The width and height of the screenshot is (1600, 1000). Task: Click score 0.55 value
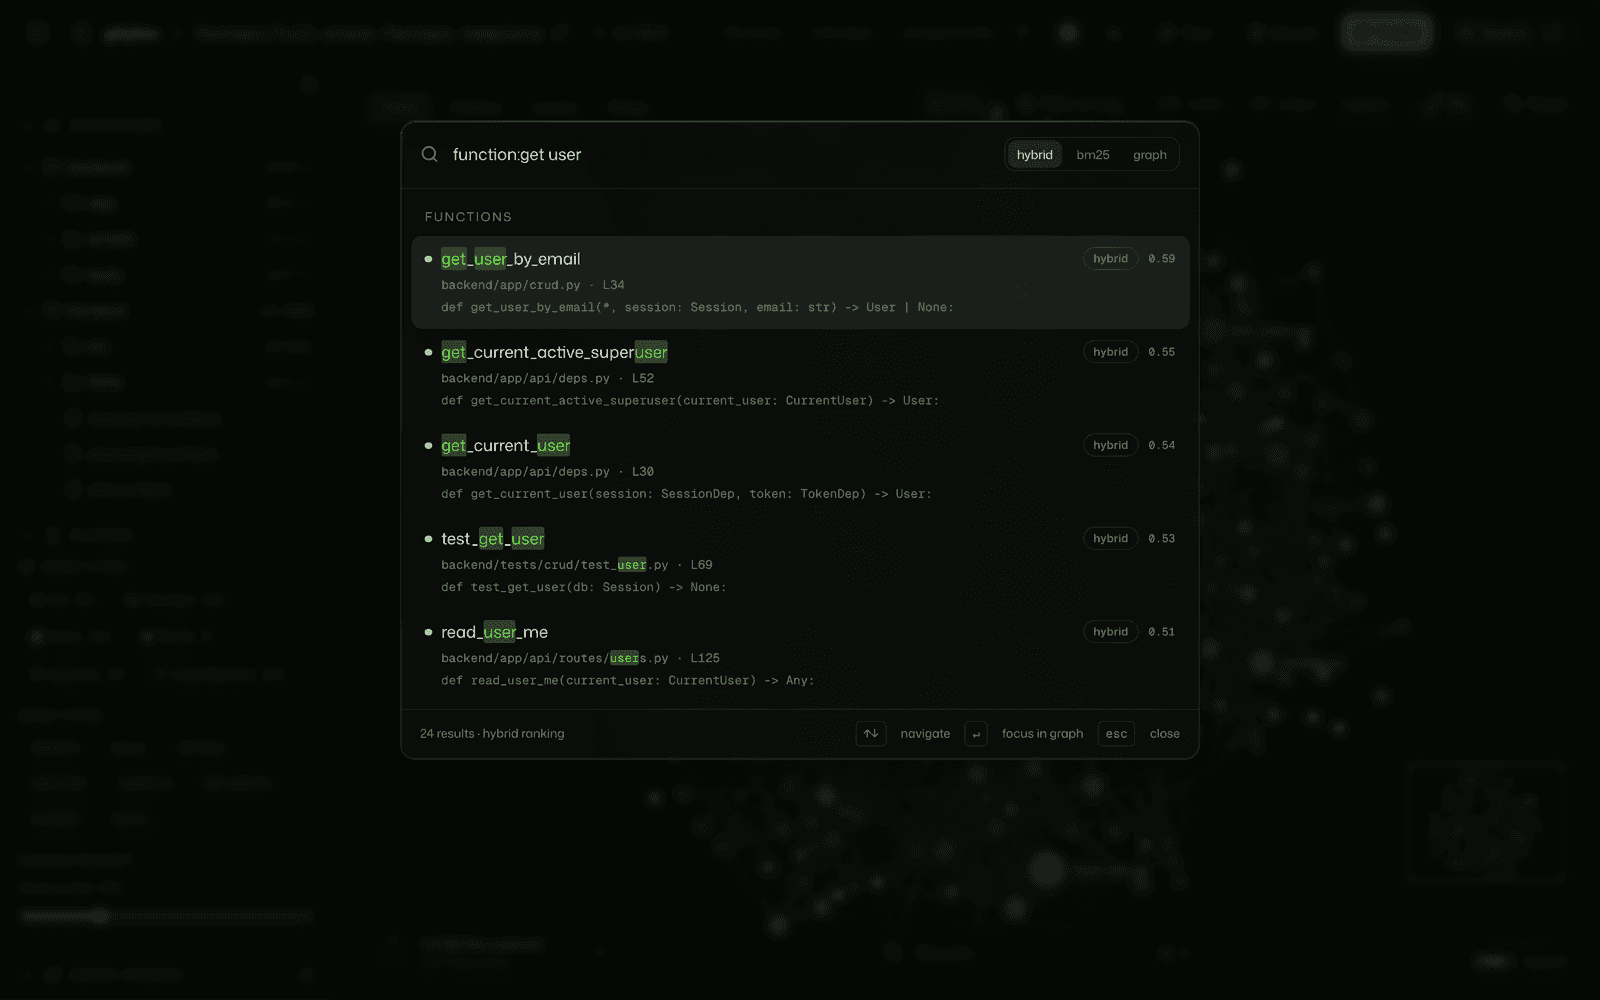coord(1161,352)
